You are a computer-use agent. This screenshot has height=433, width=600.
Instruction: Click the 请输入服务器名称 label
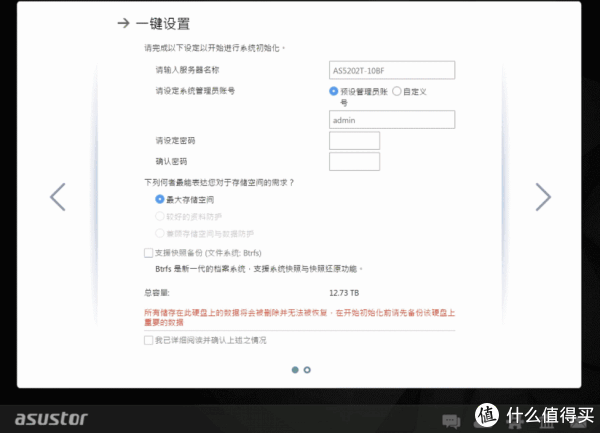pyautogui.click(x=187, y=70)
